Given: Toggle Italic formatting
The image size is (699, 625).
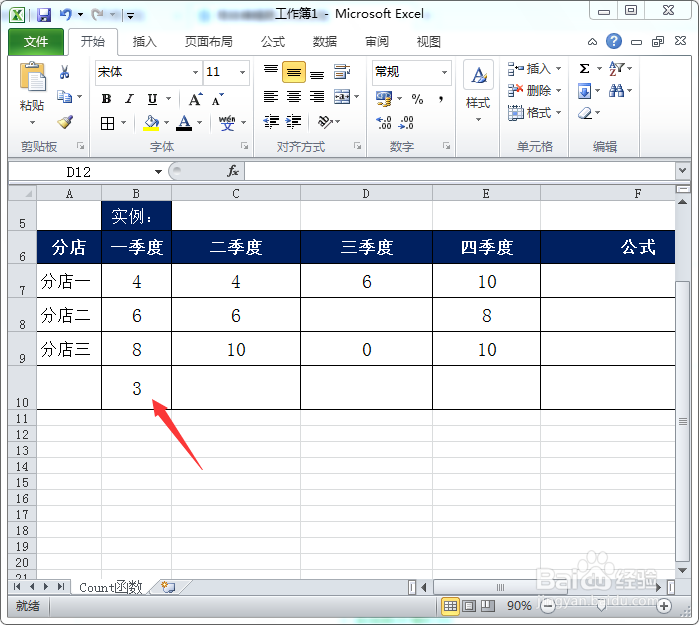Looking at the screenshot, I should (129, 99).
